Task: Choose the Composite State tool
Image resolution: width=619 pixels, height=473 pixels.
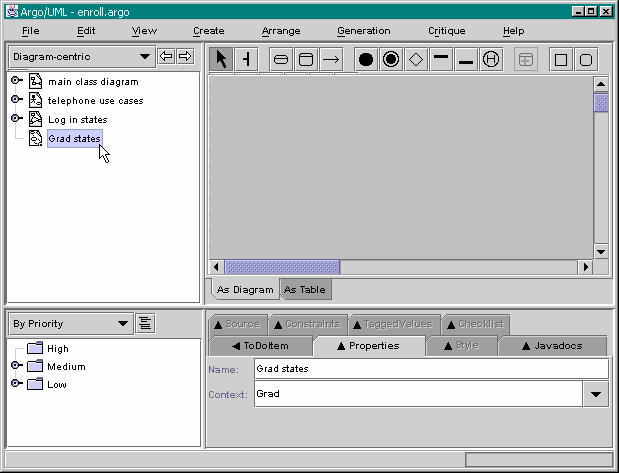Action: 306,60
